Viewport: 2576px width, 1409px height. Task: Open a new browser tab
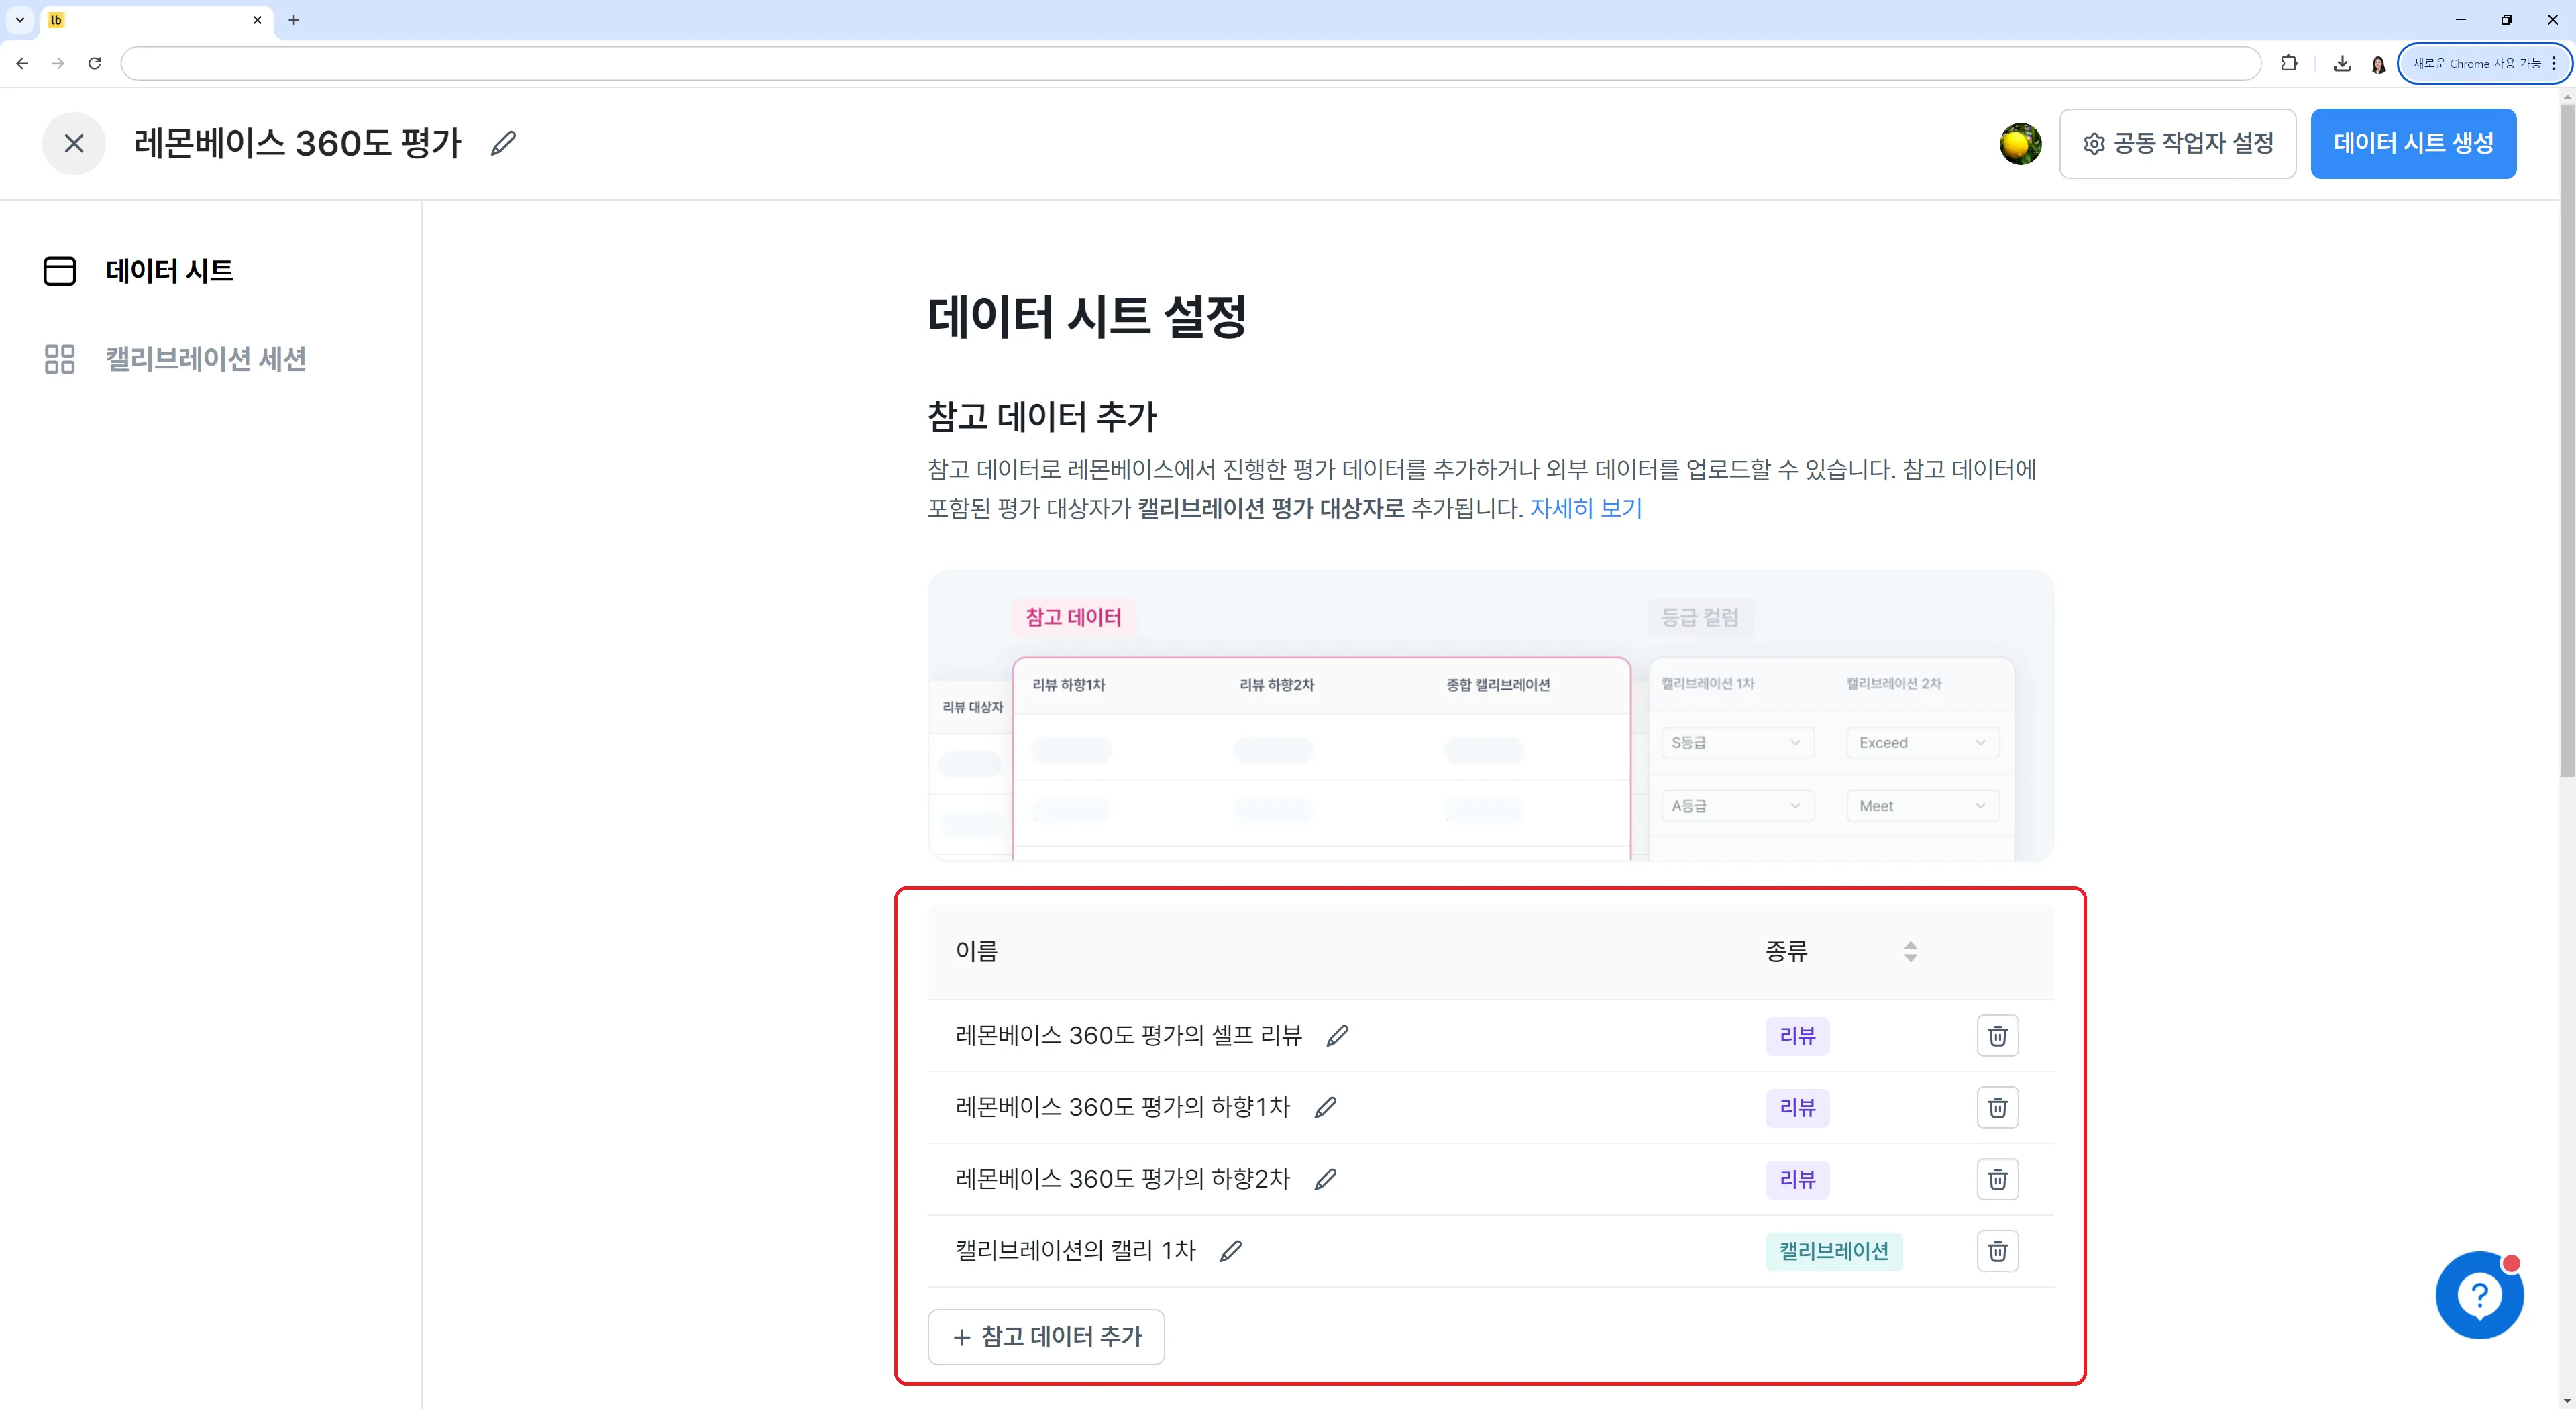(294, 20)
